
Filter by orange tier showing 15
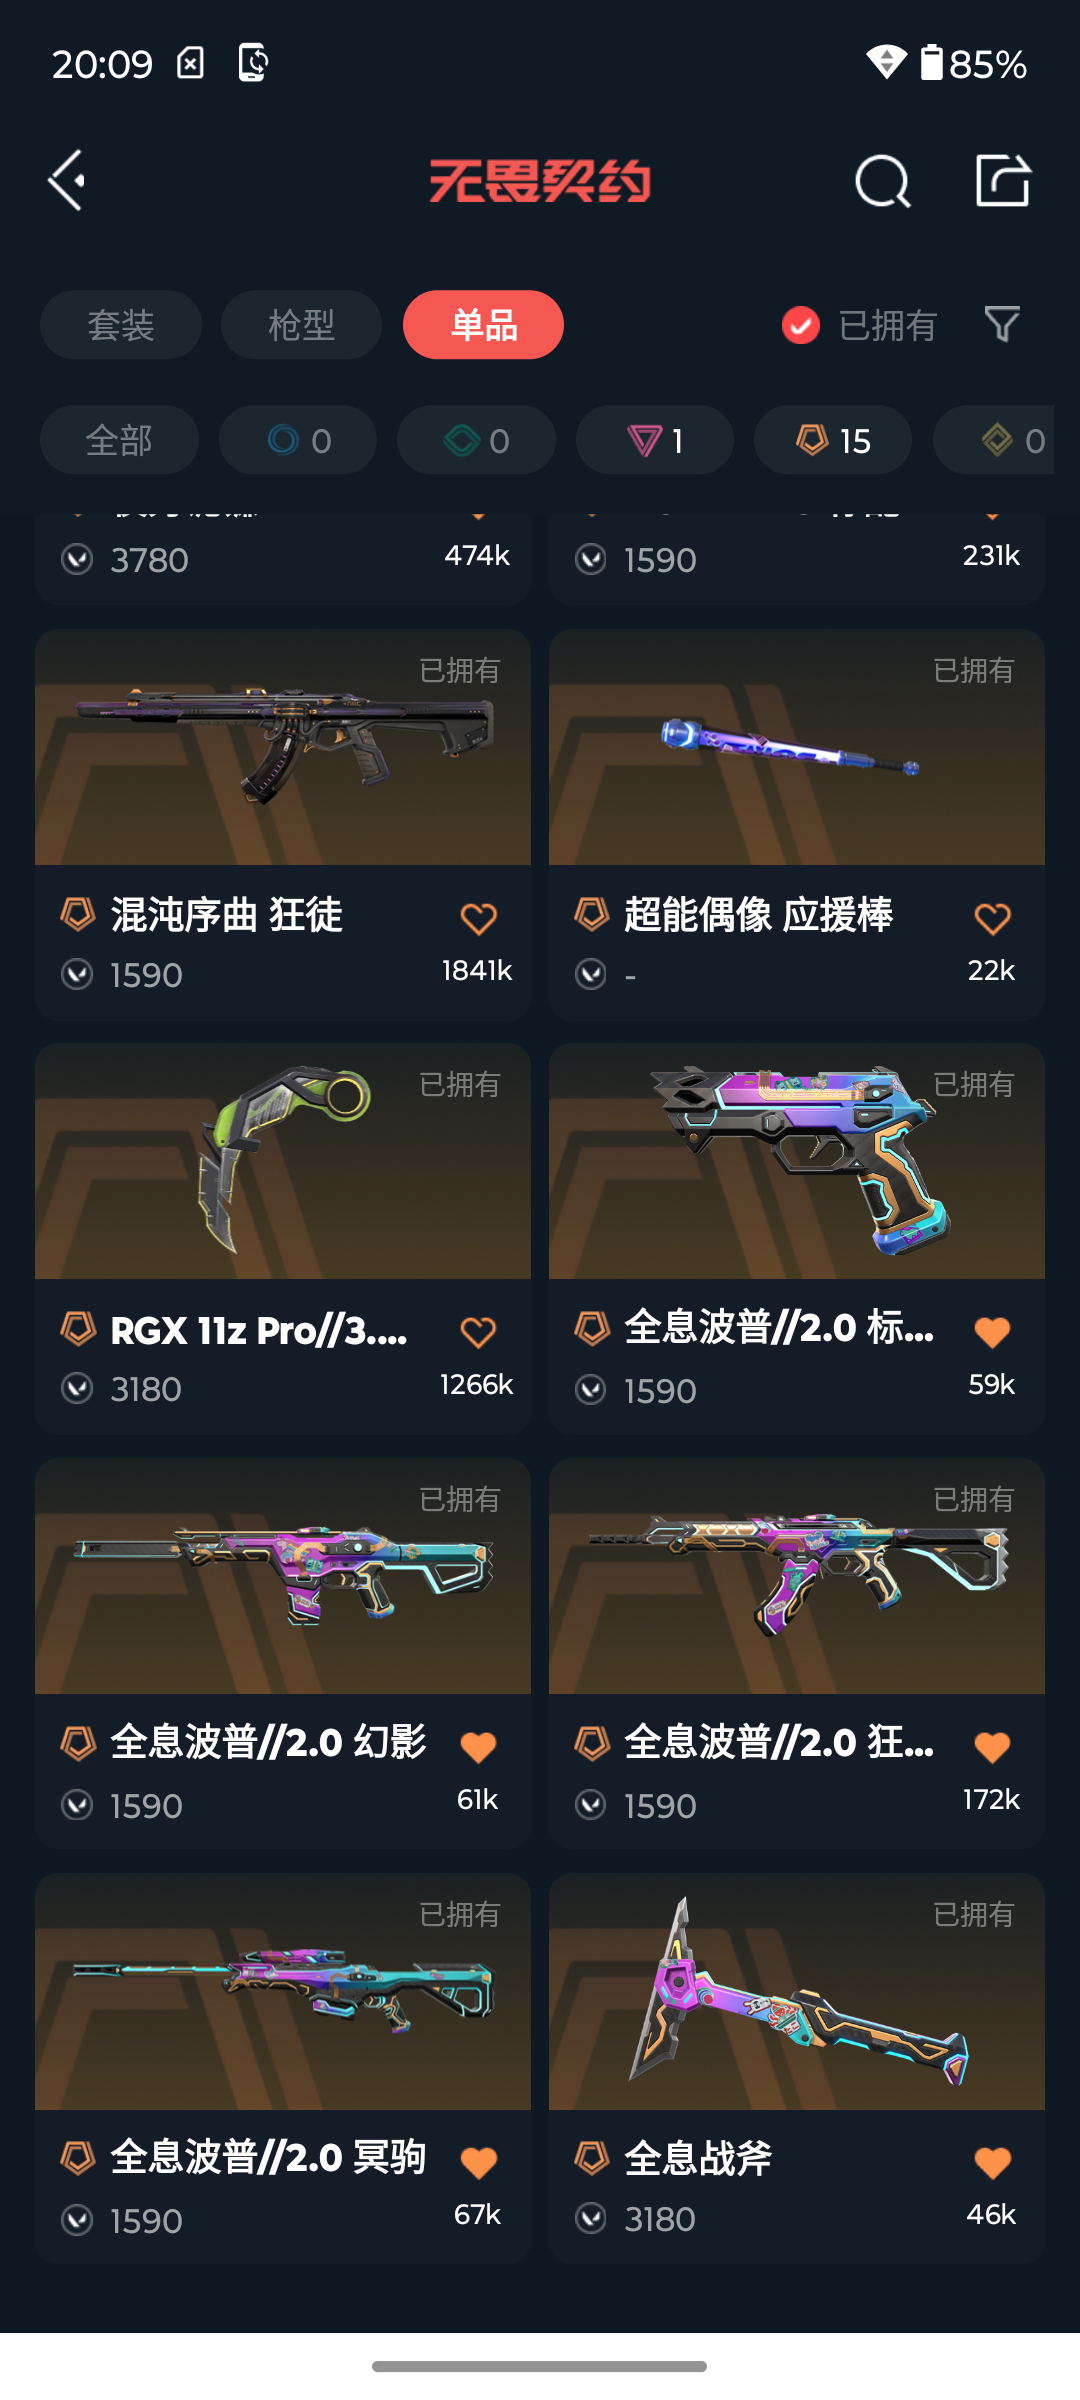coord(833,440)
